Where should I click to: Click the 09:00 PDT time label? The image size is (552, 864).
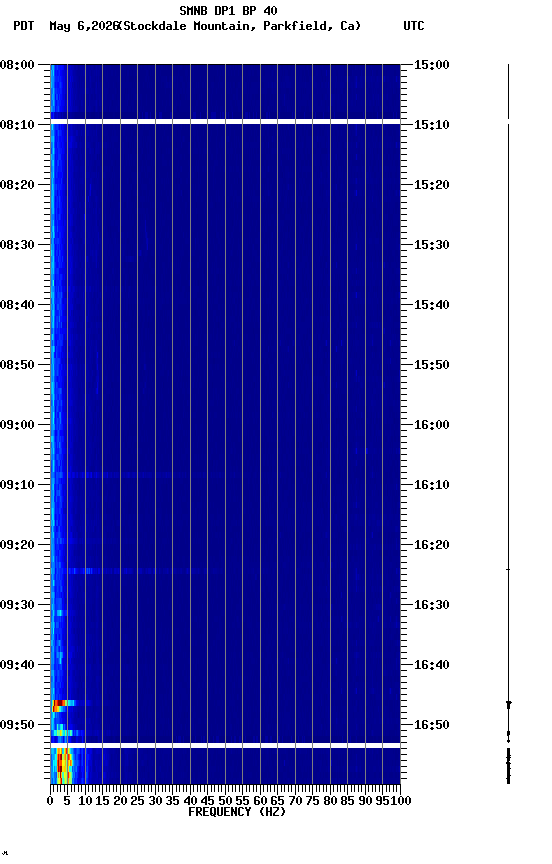coord(17,425)
